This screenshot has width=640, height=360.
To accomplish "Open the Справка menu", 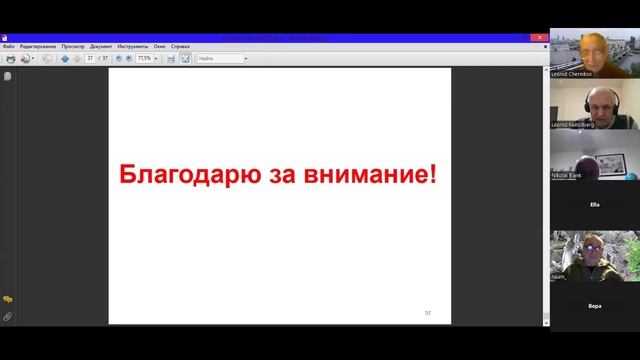I will click(180, 47).
